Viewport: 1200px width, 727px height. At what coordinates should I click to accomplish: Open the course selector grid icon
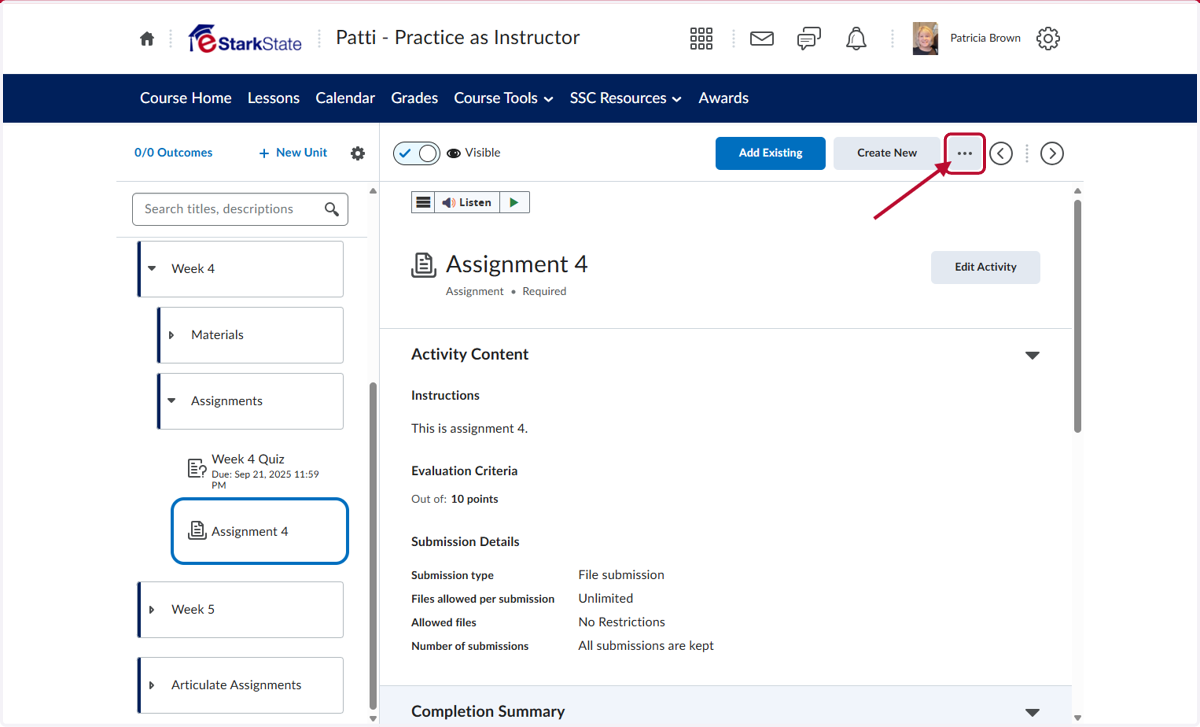point(701,39)
